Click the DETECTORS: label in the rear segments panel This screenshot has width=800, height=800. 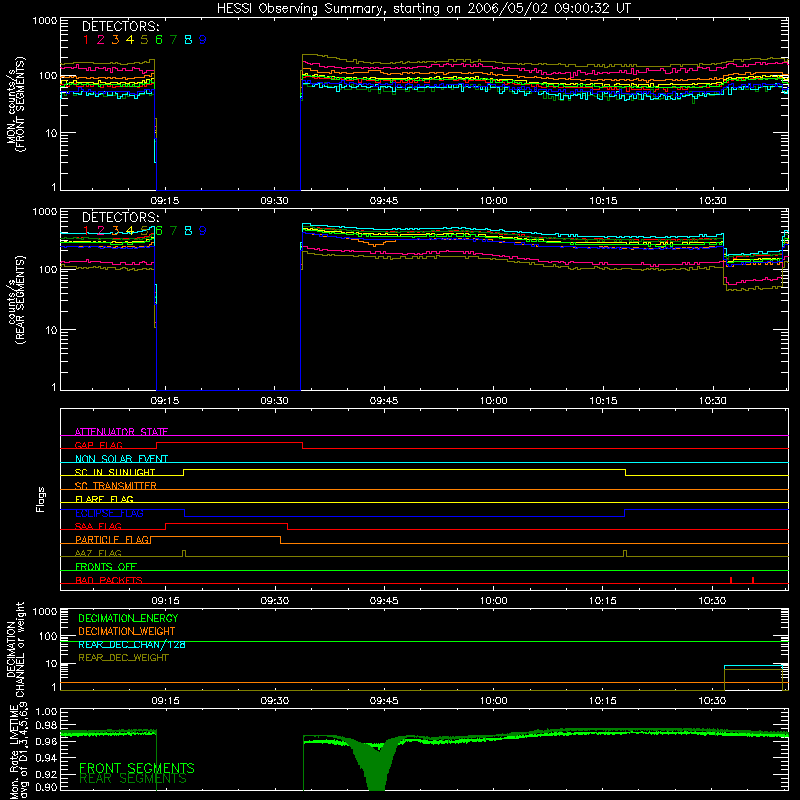pos(120,217)
